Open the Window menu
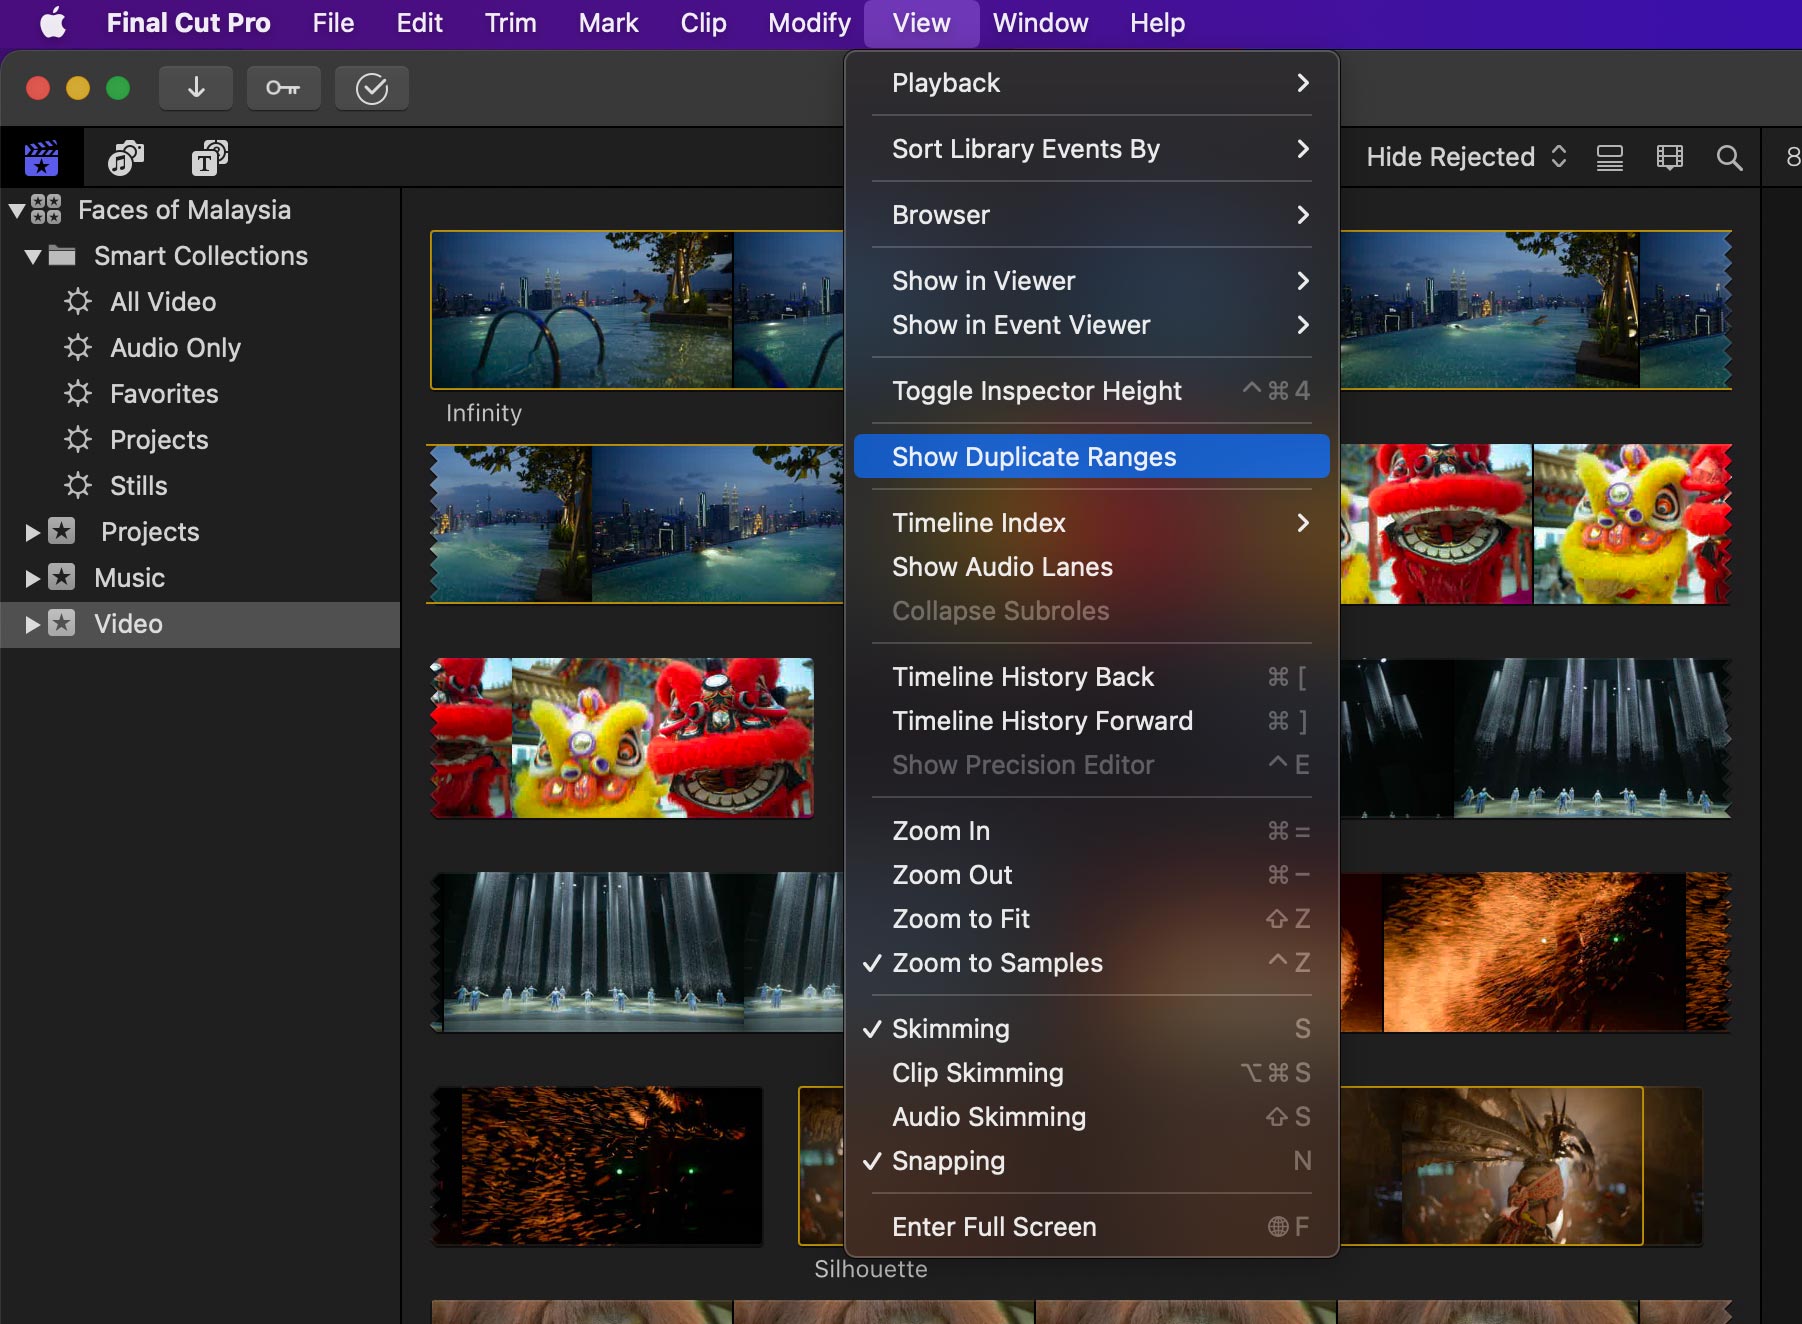1802x1324 pixels. point(1040,23)
